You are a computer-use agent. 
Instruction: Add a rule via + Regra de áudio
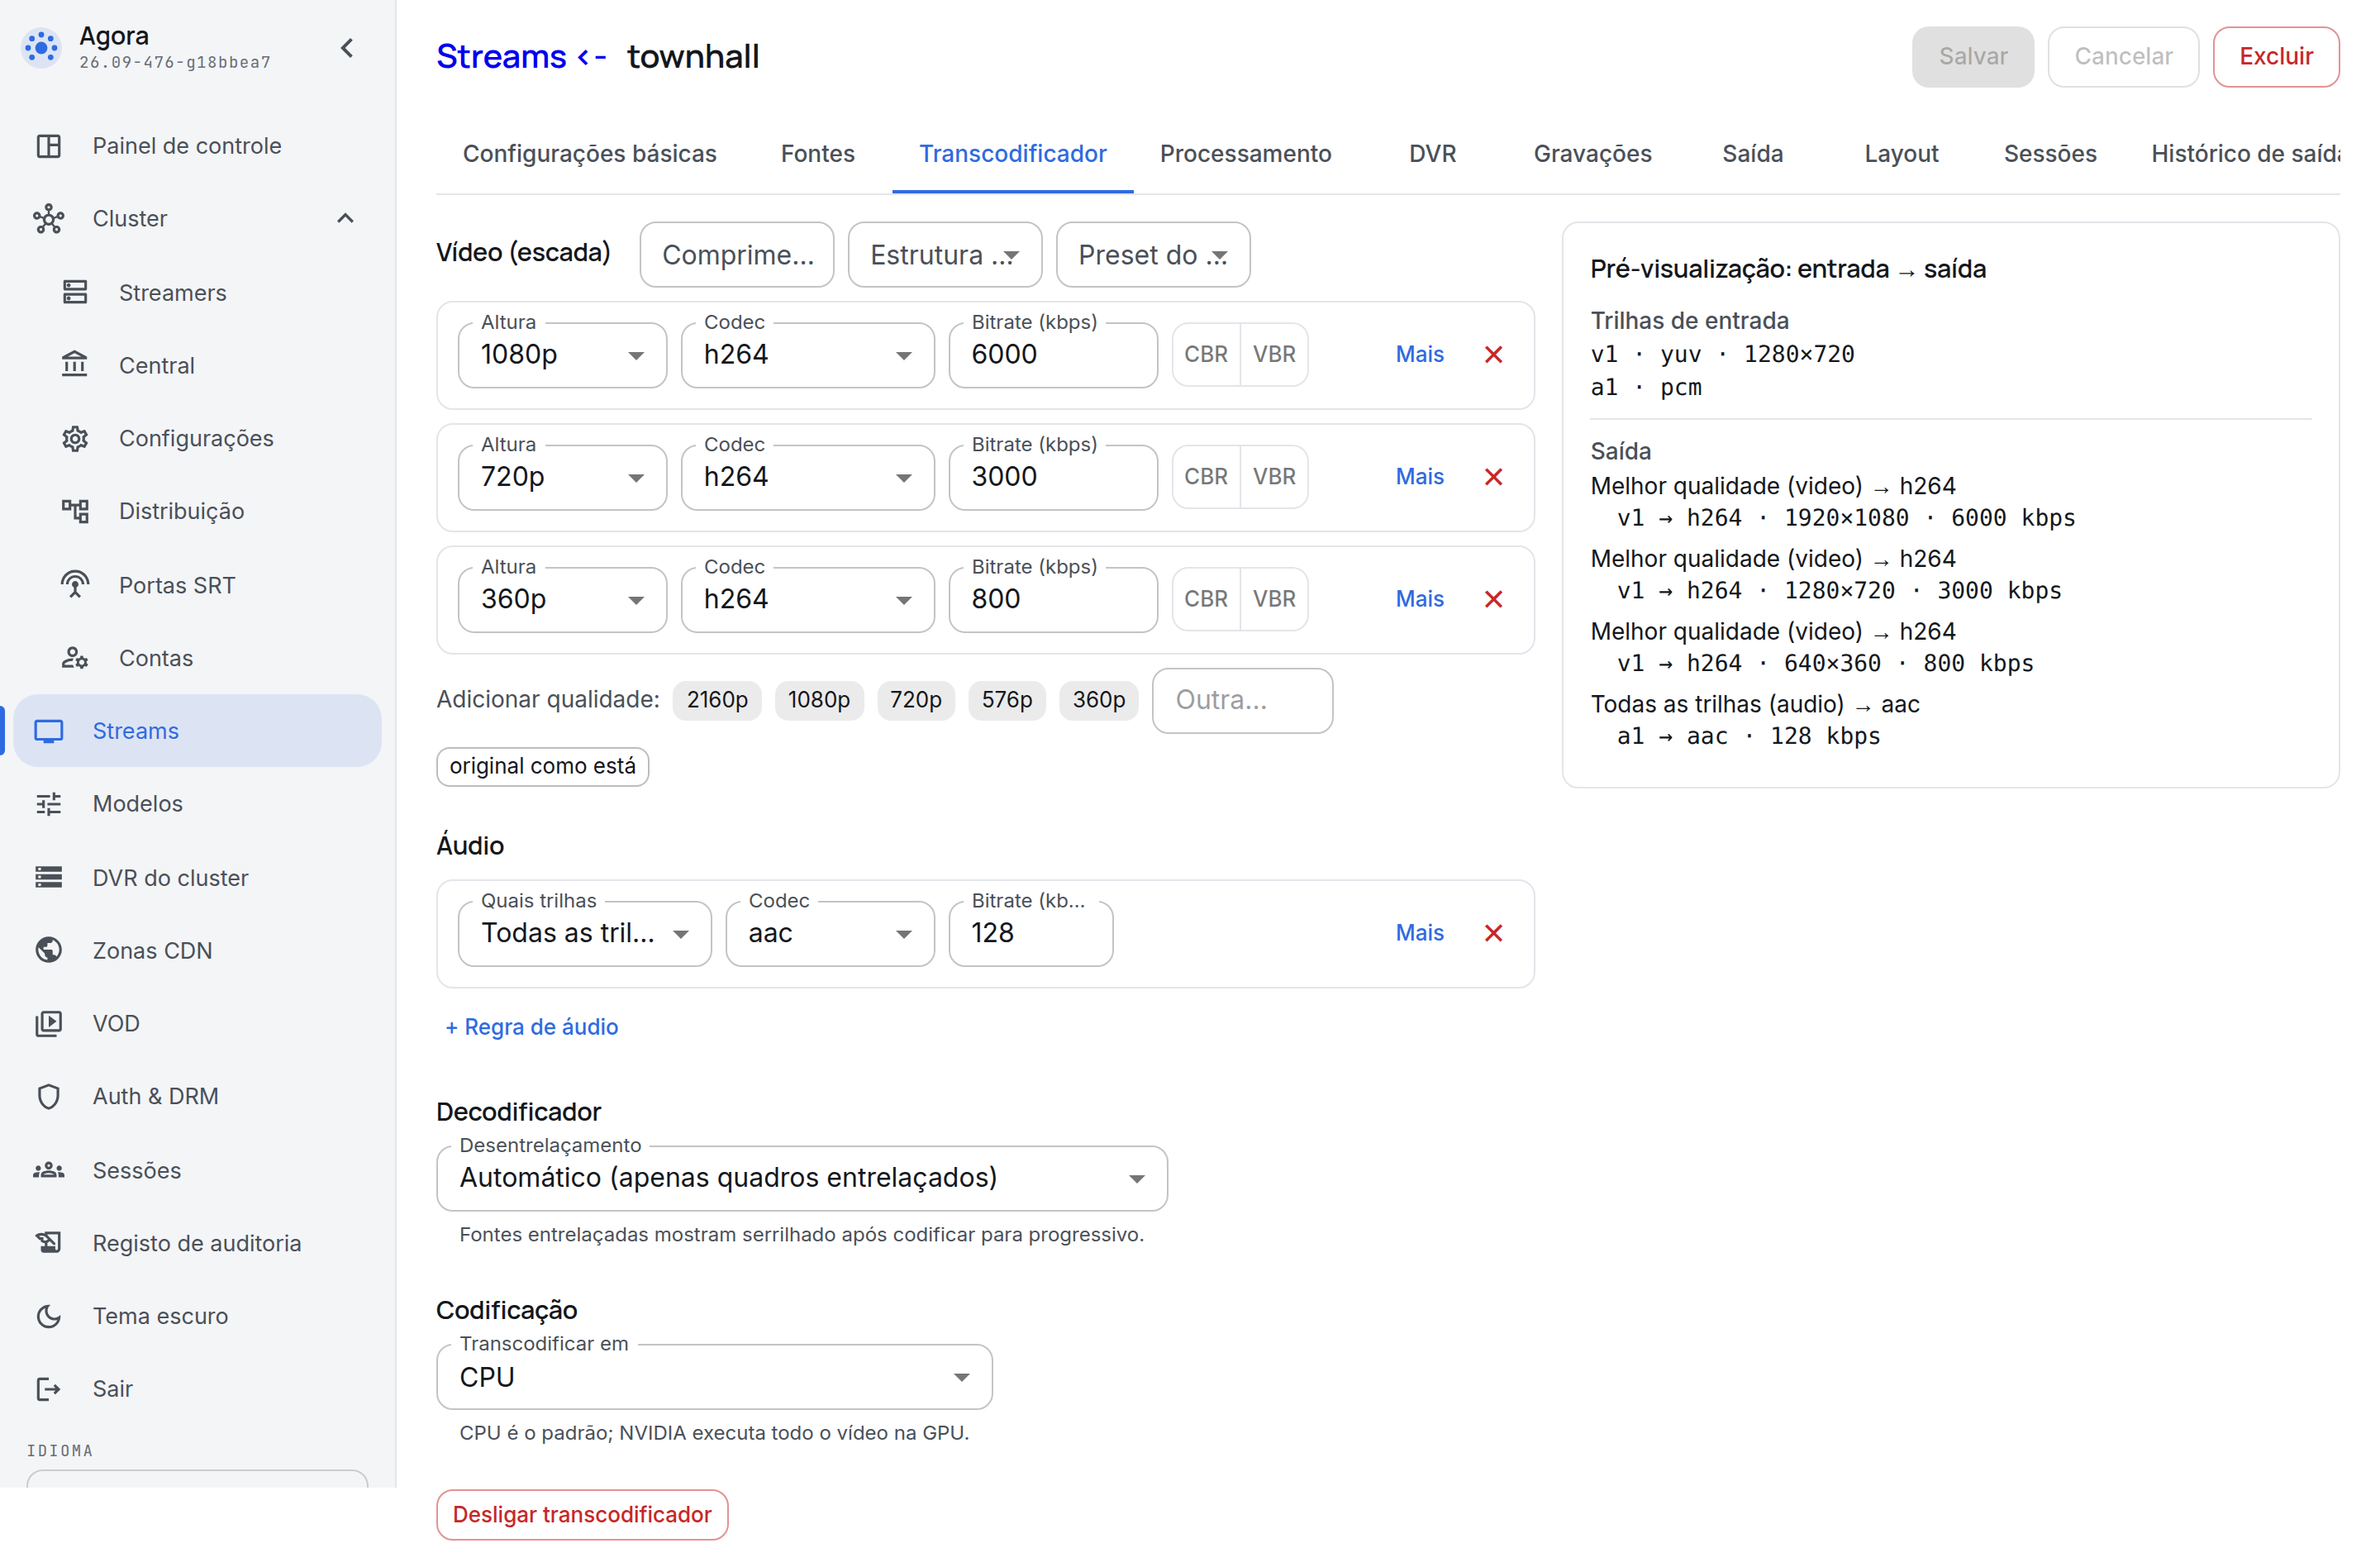pos(531,1027)
